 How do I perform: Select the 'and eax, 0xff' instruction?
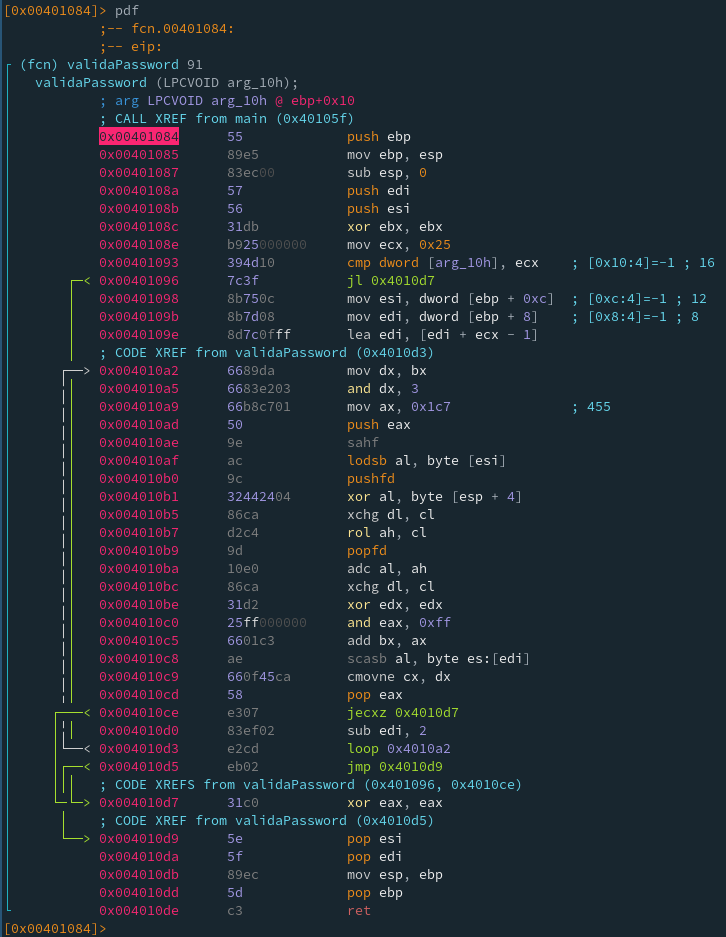coord(399,623)
